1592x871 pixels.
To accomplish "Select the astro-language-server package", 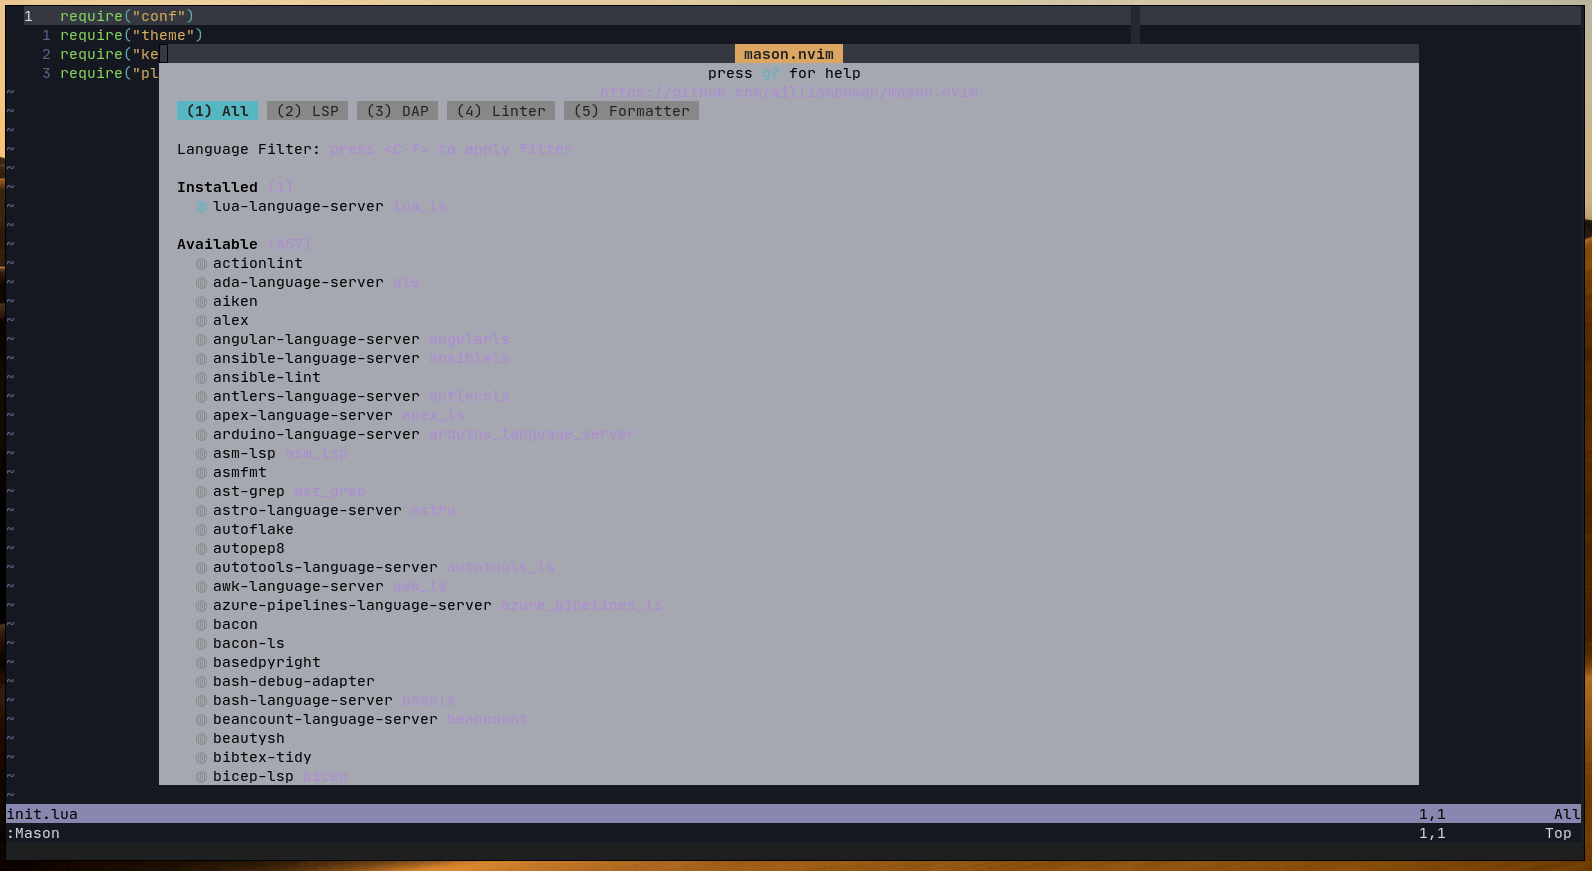I will click(x=307, y=510).
